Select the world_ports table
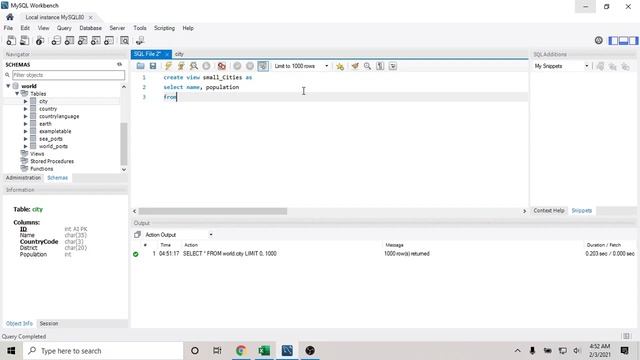This screenshot has width=640, height=360. click(53, 147)
